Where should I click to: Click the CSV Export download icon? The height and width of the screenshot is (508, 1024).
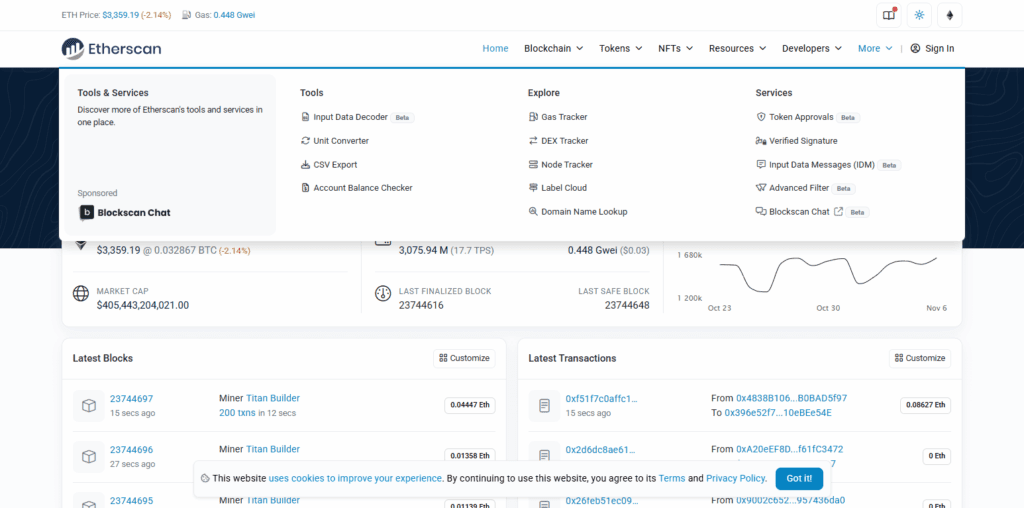click(305, 165)
